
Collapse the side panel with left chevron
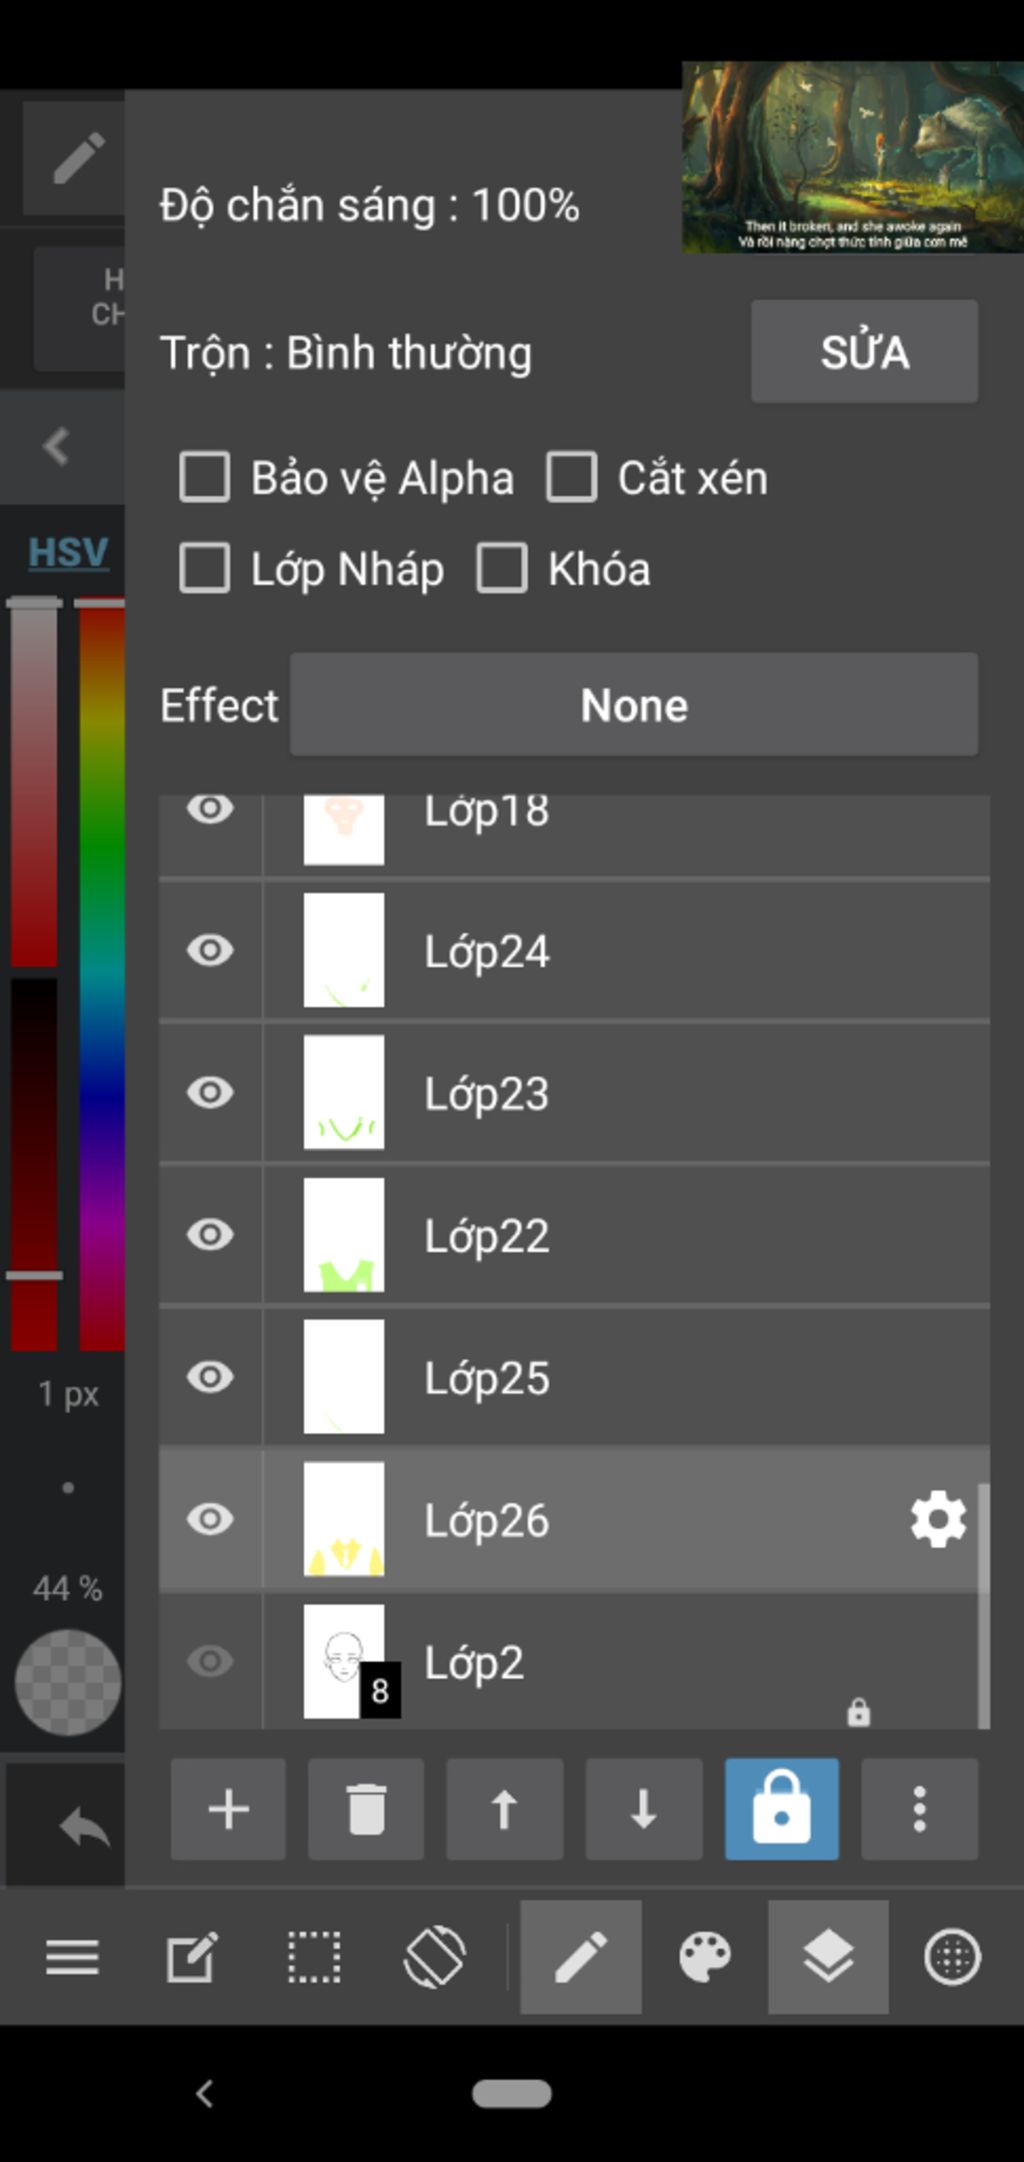click(57, 446)
